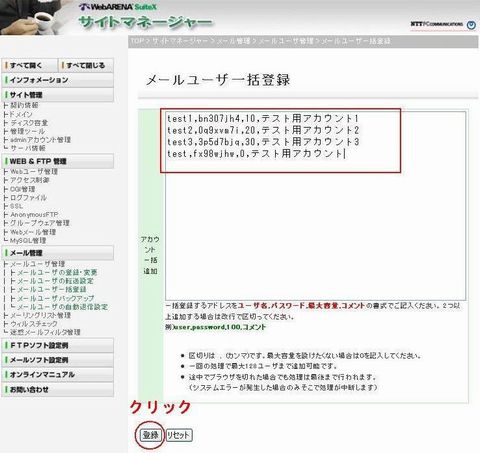Screen dimensions: 480x453
Task: Expand all menus with すべて開く
Action: pyautogui.click(x=30, y=65)
